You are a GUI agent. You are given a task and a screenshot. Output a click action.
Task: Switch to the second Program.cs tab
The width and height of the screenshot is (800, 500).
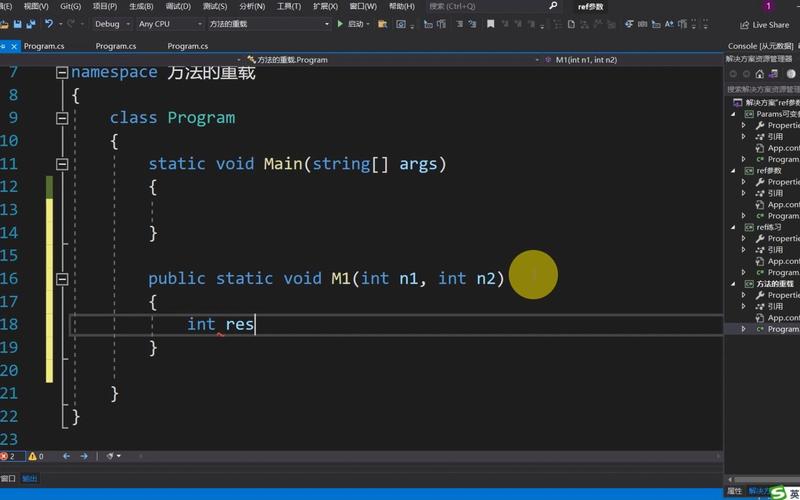click(x=116, y=46)
